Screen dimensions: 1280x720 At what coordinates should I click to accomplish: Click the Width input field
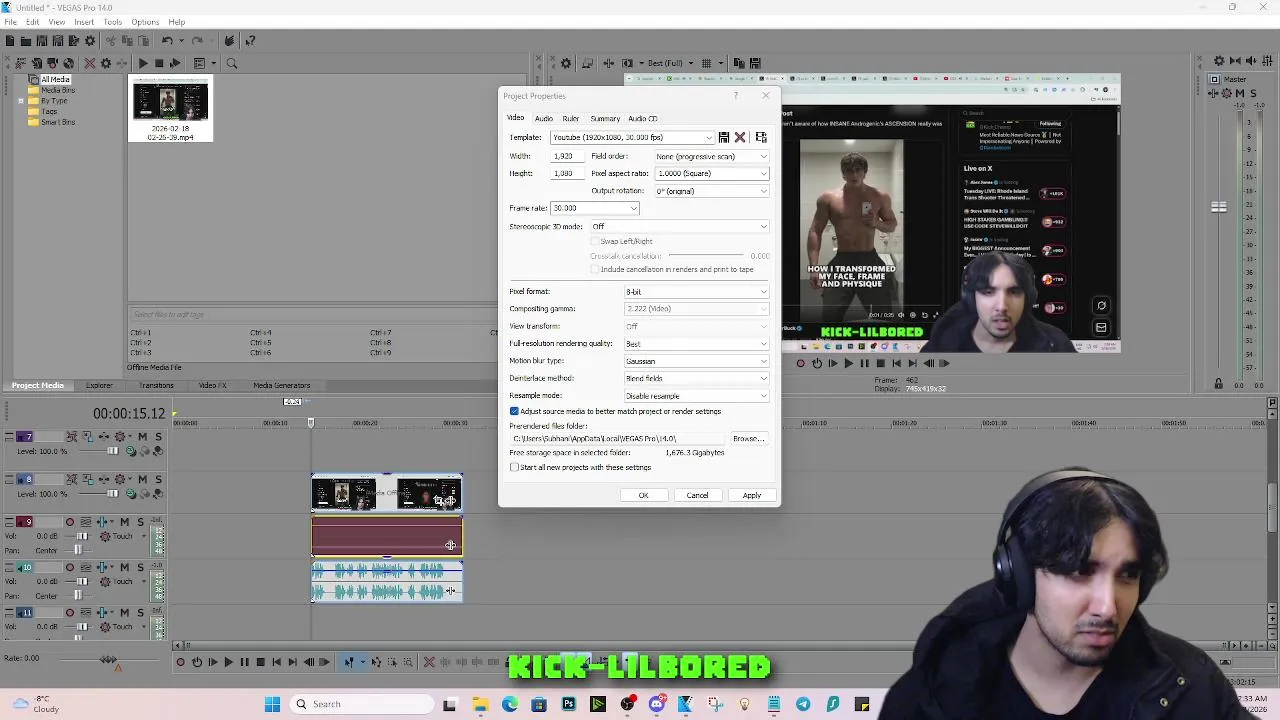(x=565, y=156)
